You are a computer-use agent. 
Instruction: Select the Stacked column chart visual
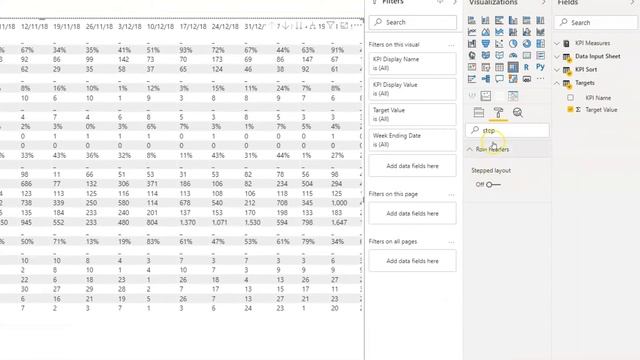485,20
